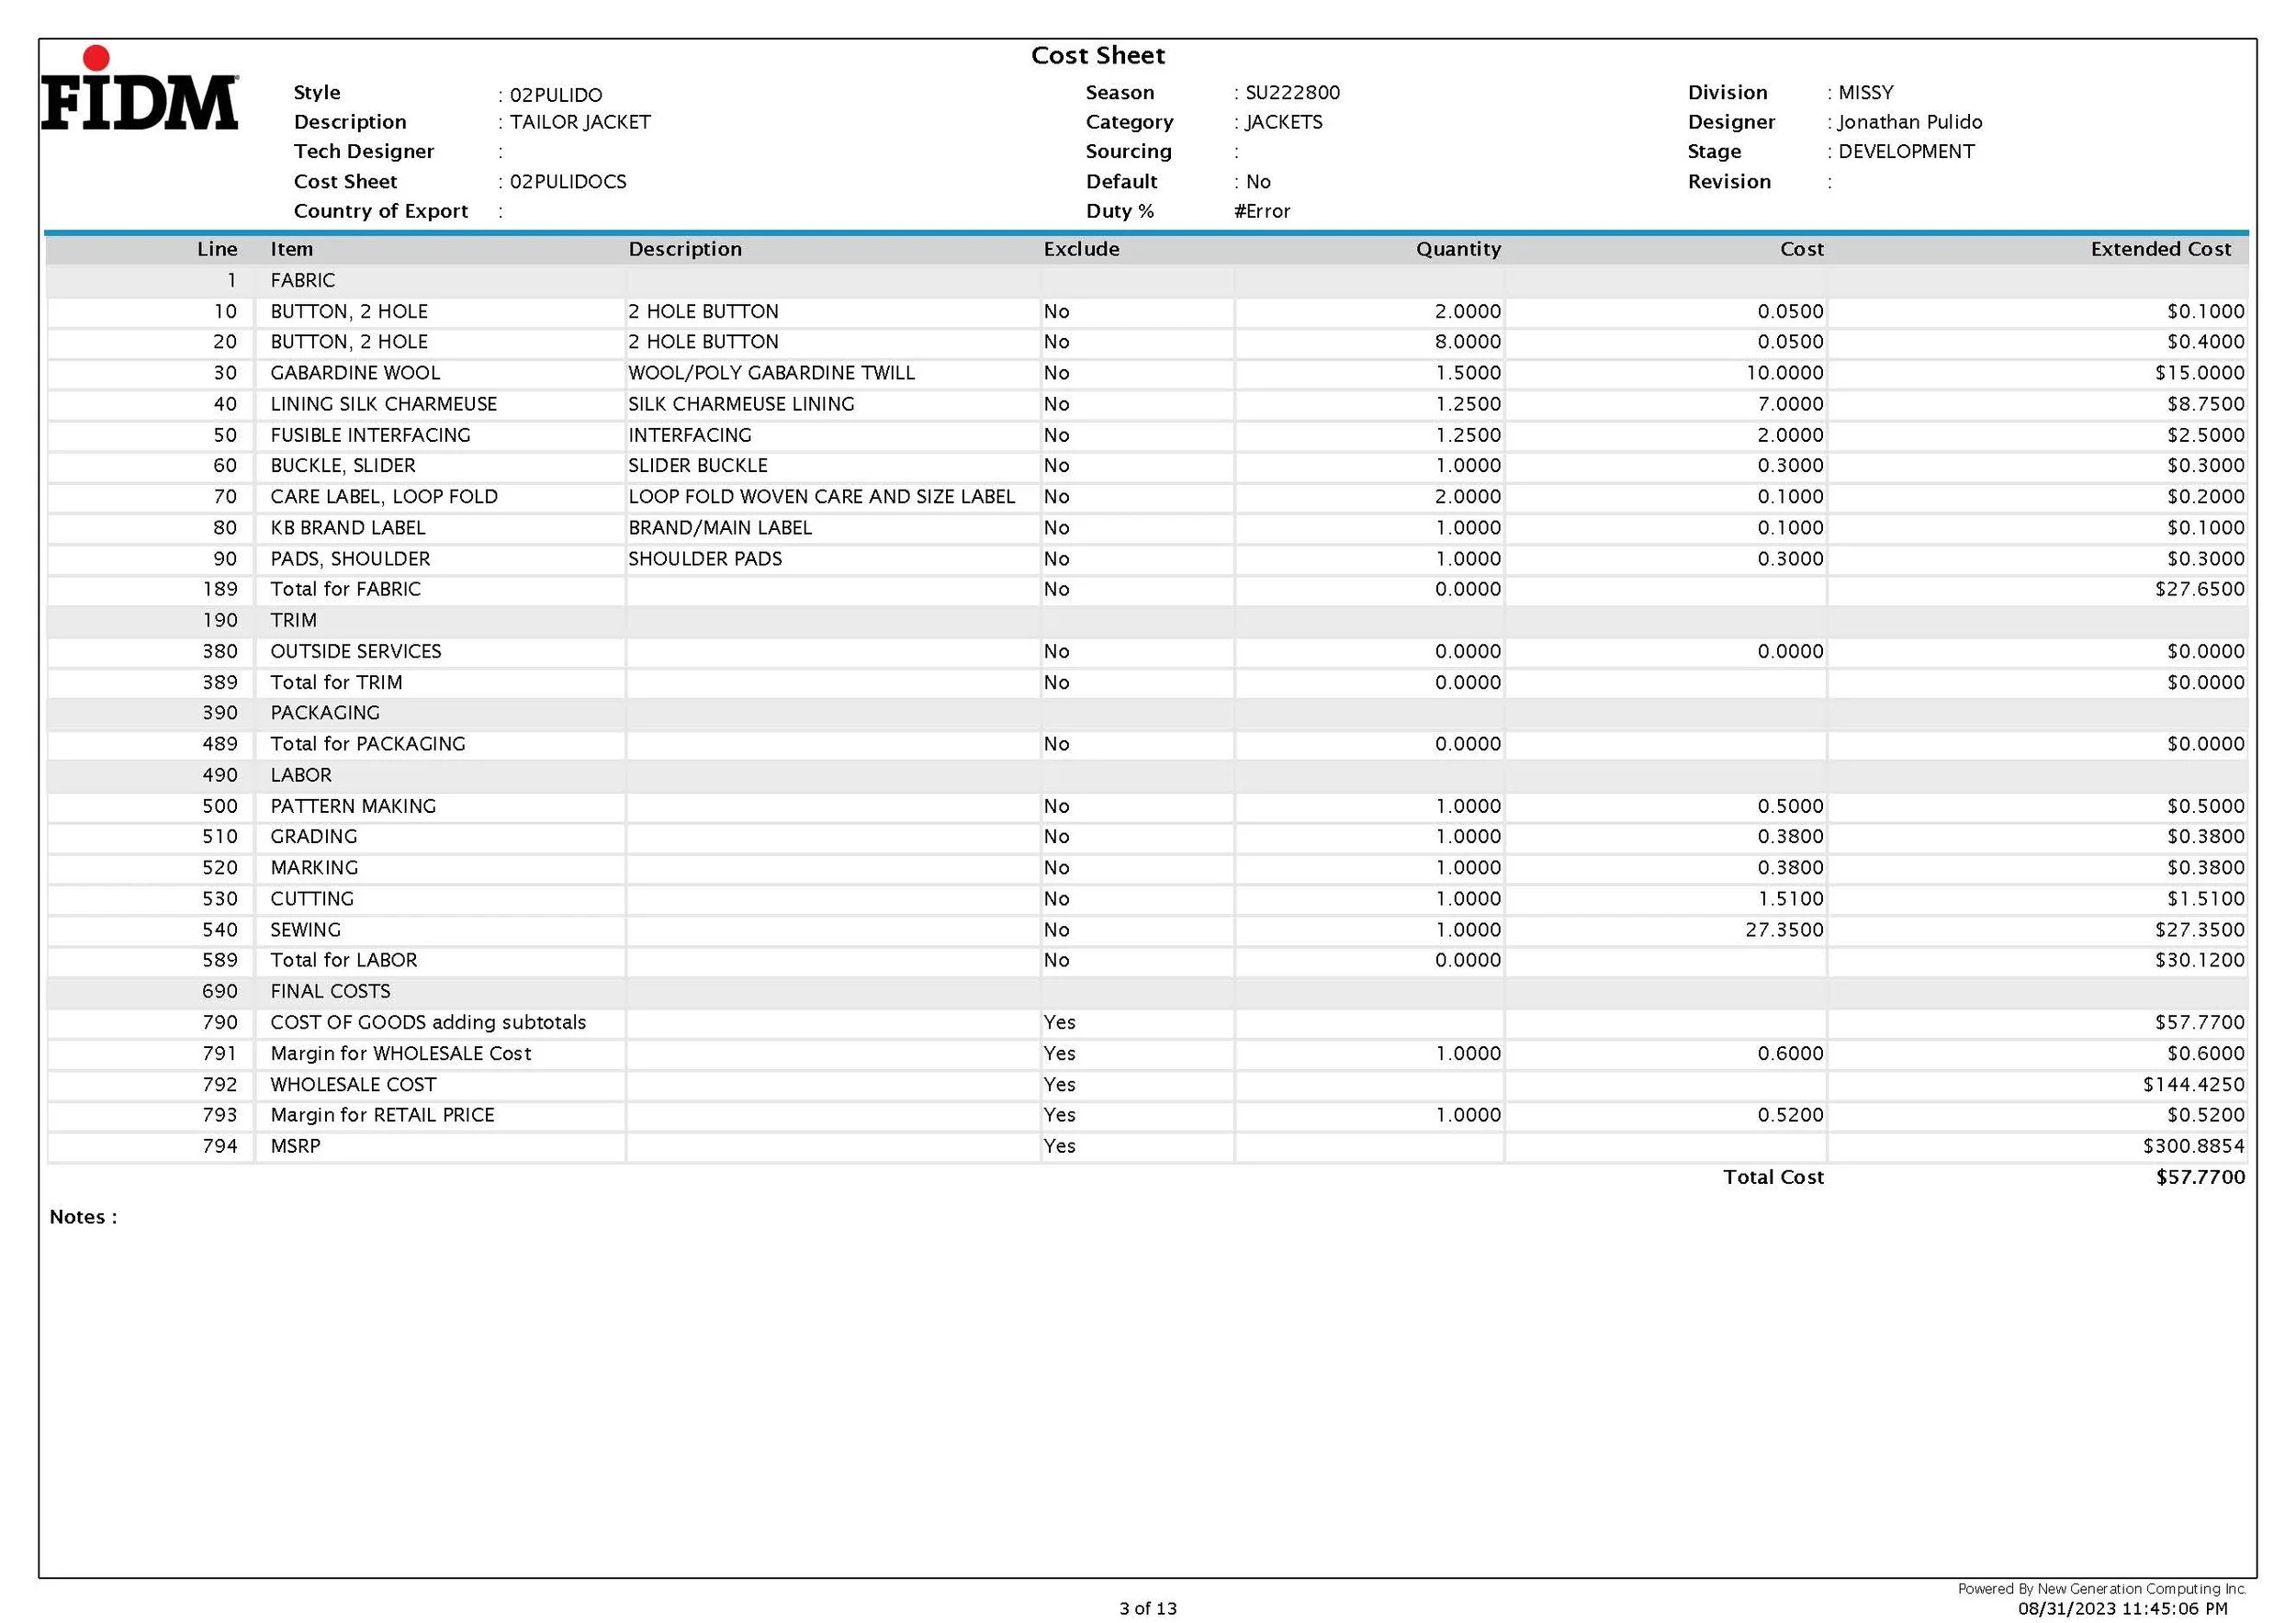Click the Extended Cost column header
The height and width of the screenshot is (1623, 2296).
(2159, 249)
